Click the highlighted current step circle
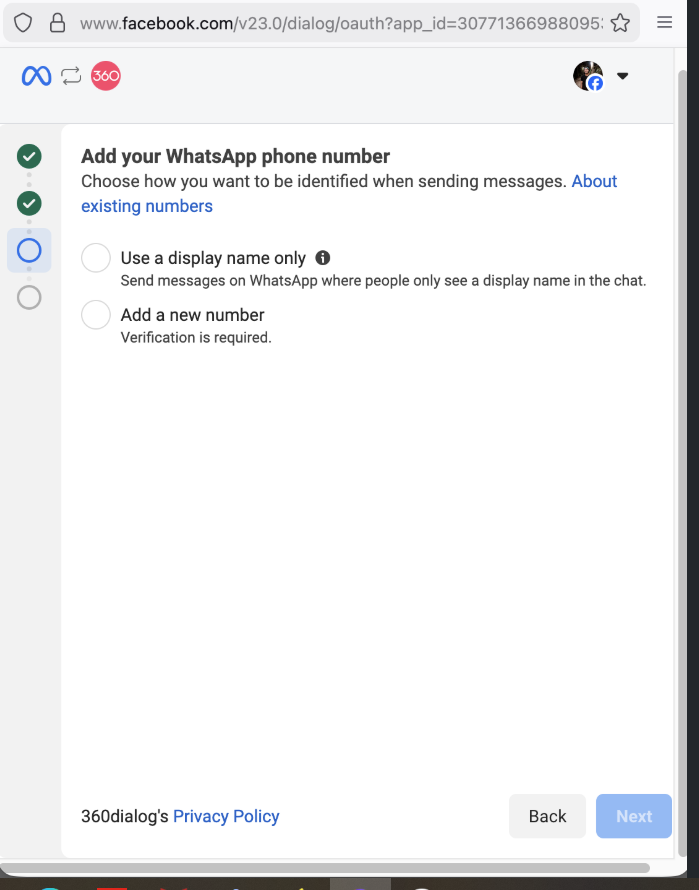699x890 pixels. (x=29, y=250)
